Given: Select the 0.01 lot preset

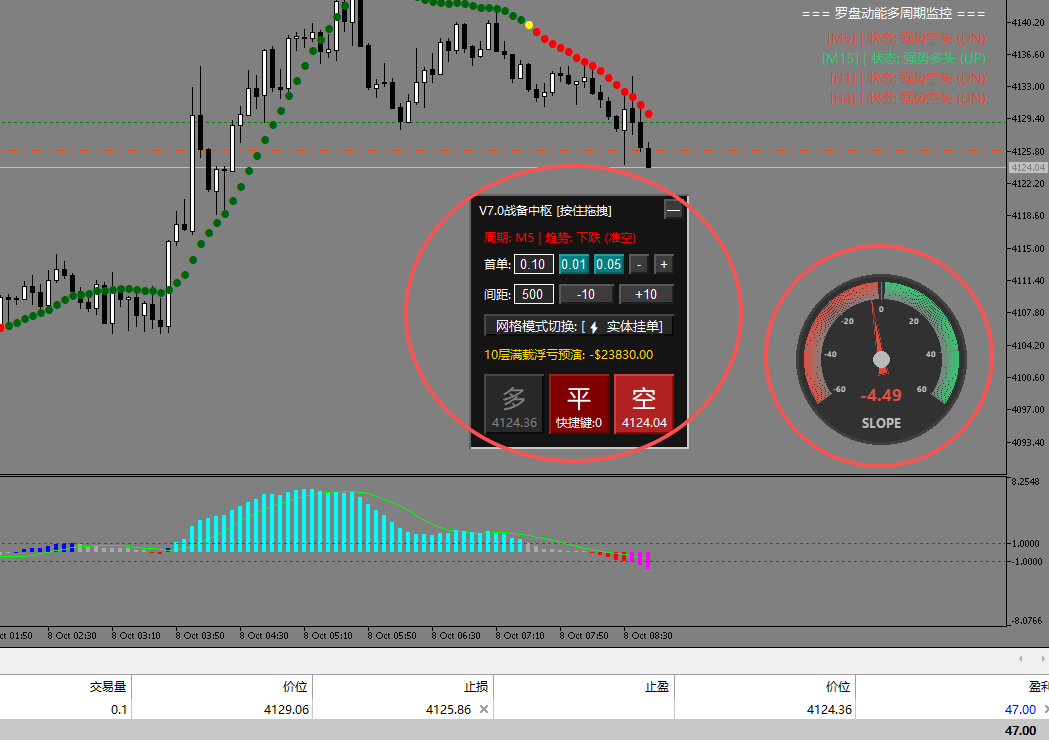Looking at the screenshot, I should click(x=573, y=264).
